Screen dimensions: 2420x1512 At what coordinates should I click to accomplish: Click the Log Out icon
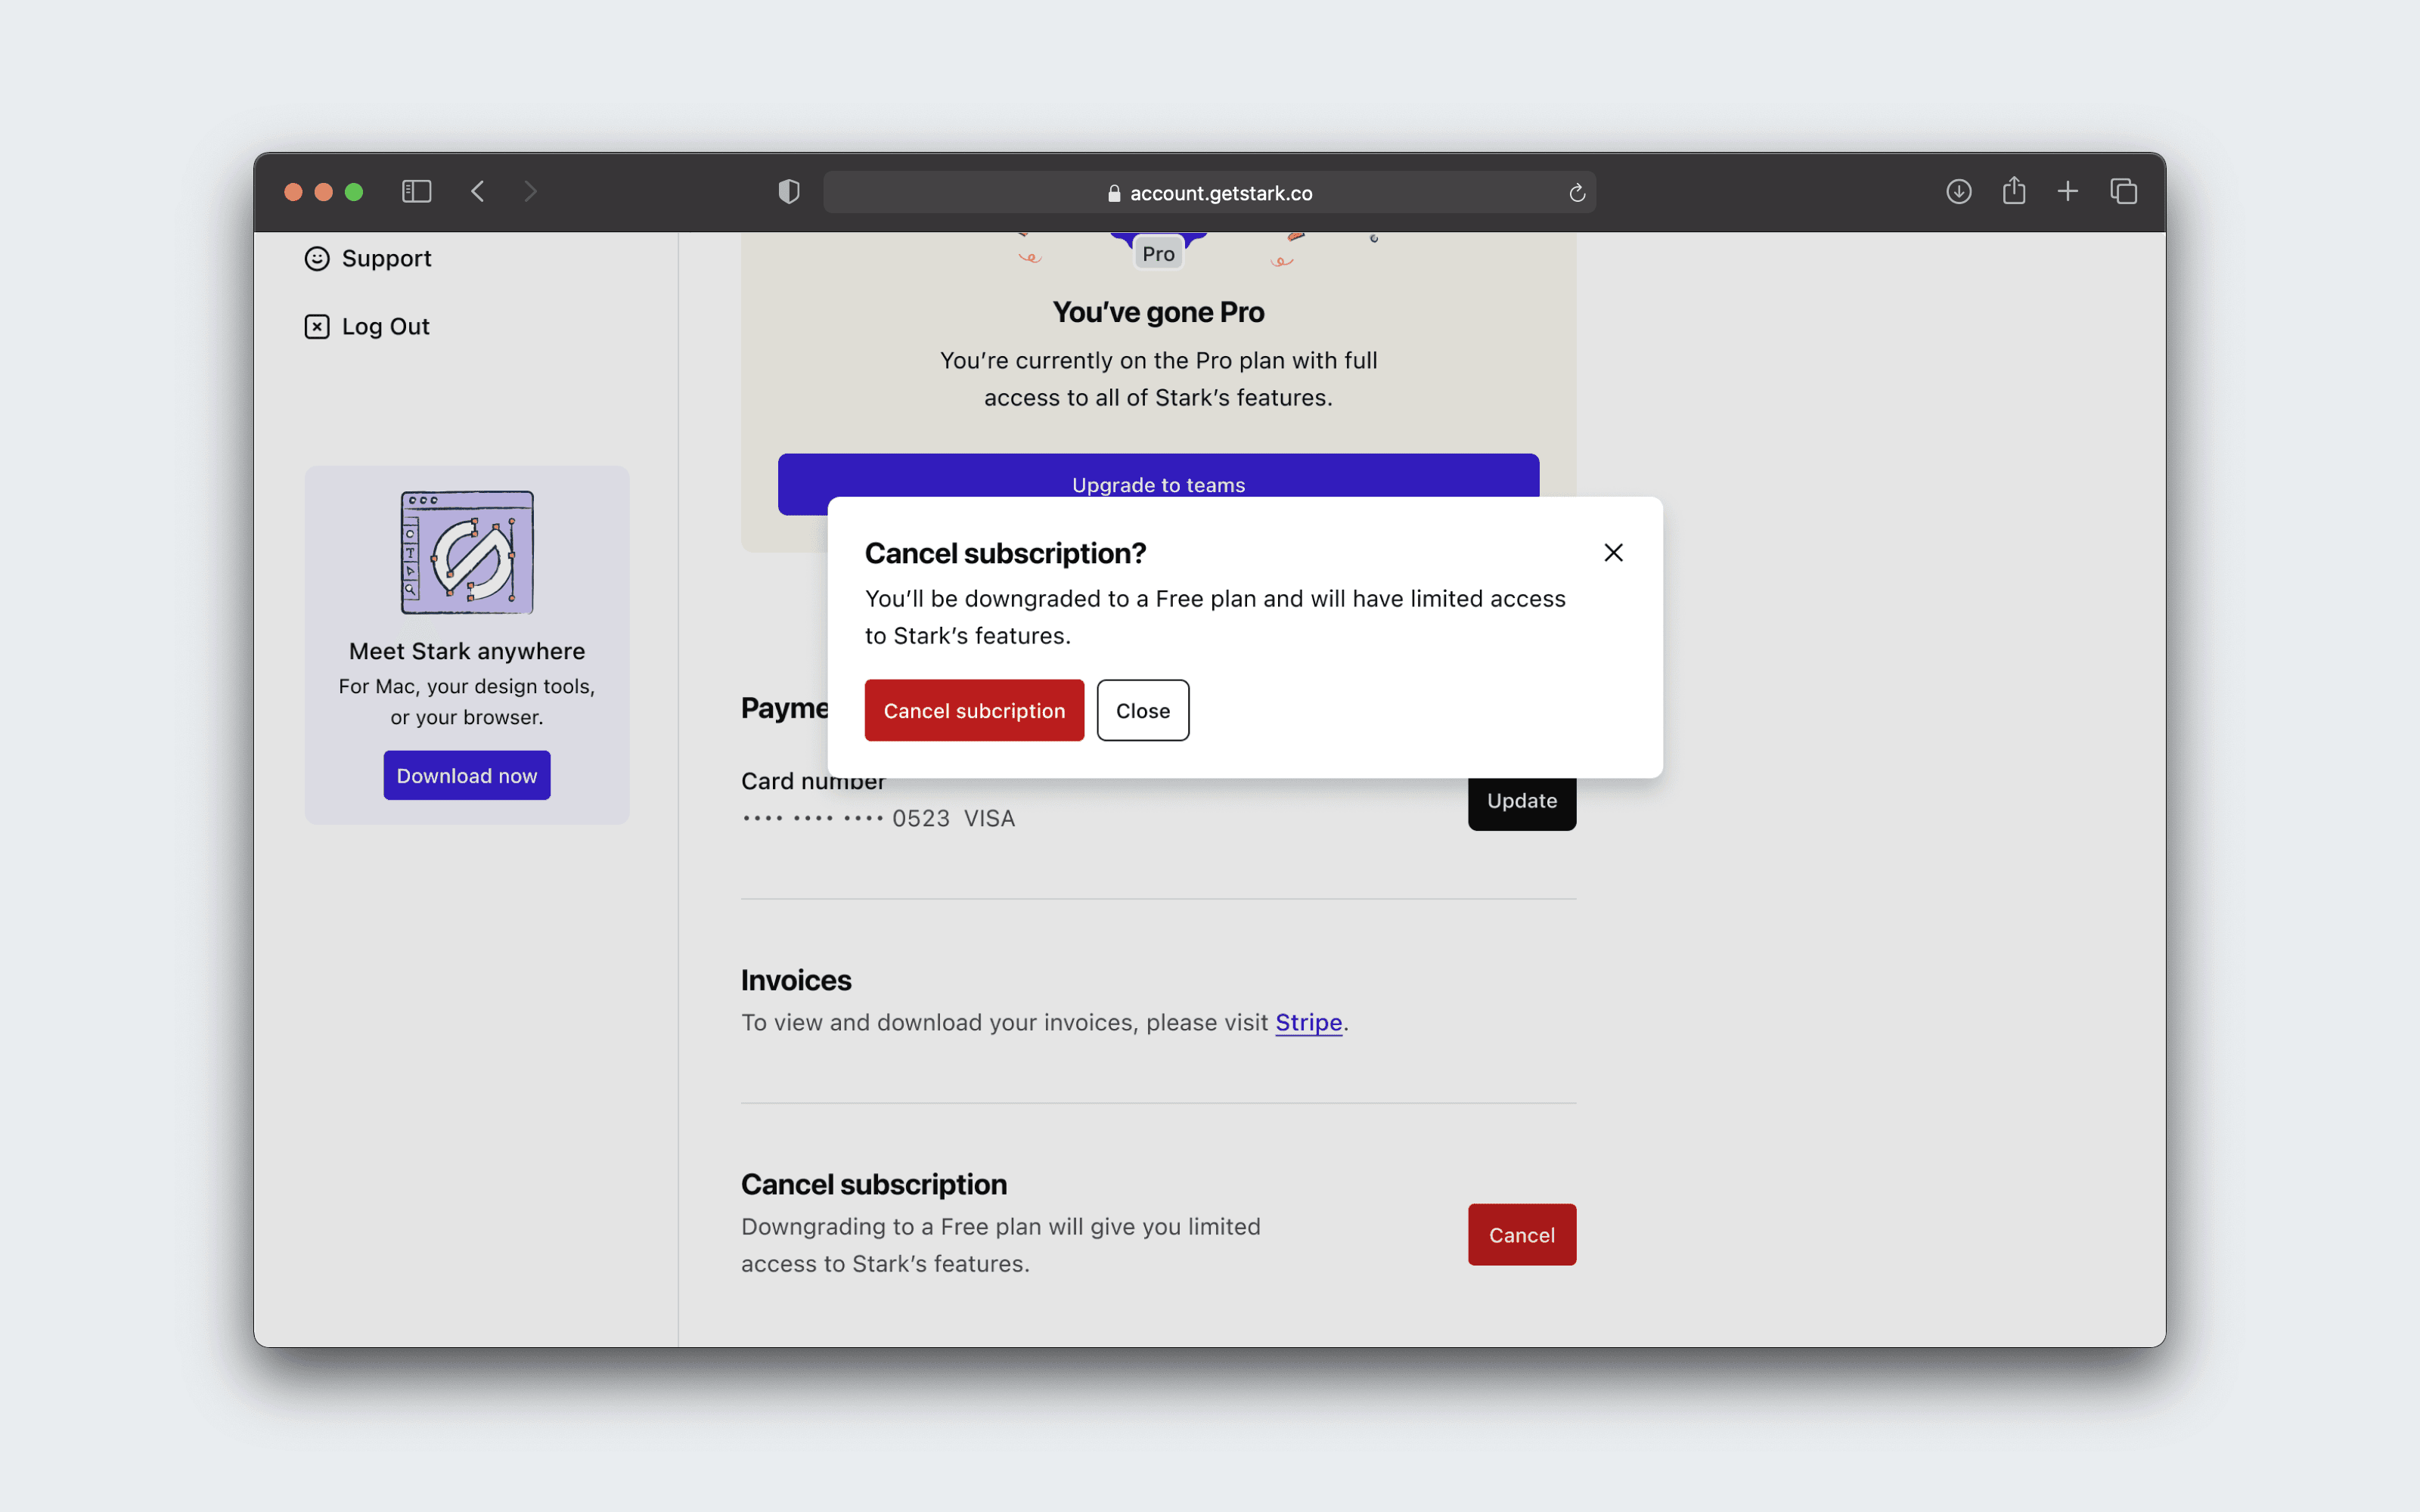tap(314, 326)
